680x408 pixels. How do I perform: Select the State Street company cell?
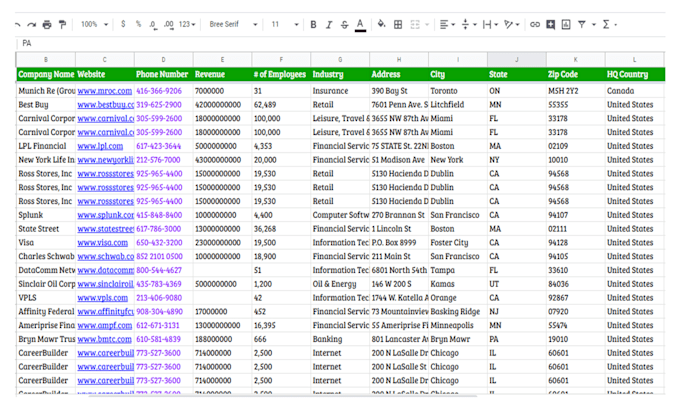[x=46, y=229]
